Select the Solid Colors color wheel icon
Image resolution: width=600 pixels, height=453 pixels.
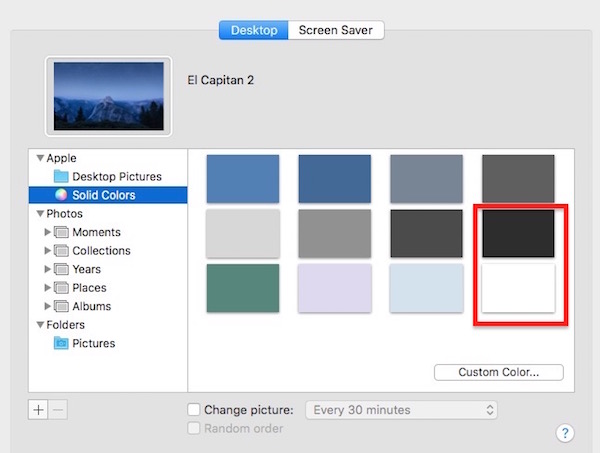(x=62, y=195)
